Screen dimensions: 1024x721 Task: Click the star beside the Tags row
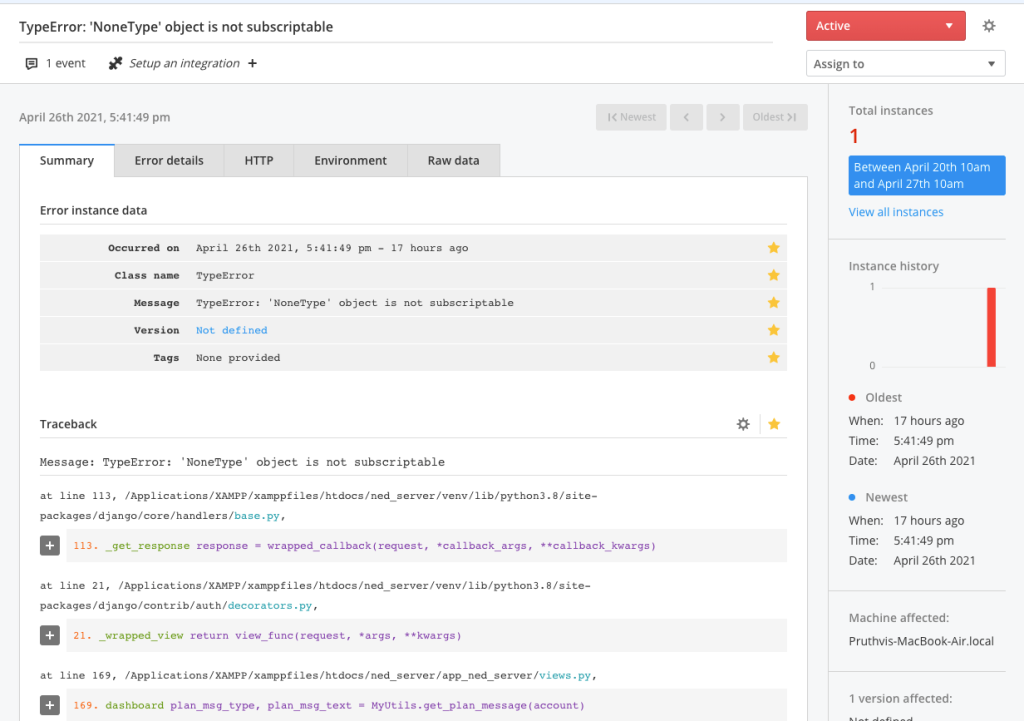tap(773, 358)
